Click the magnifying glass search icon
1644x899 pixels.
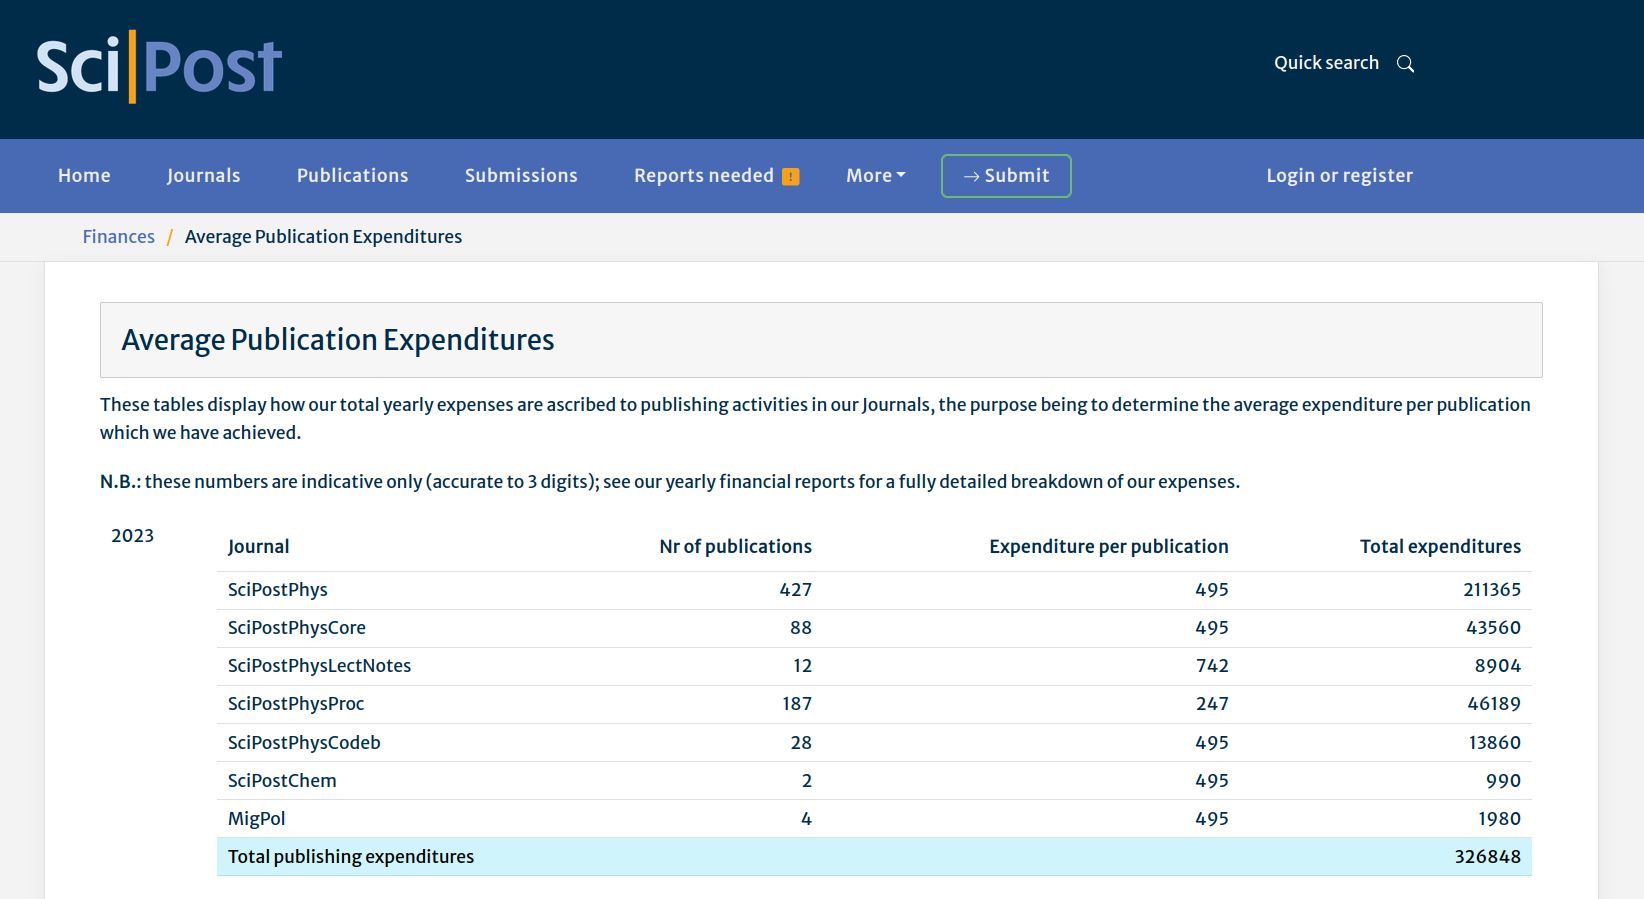1405,64
